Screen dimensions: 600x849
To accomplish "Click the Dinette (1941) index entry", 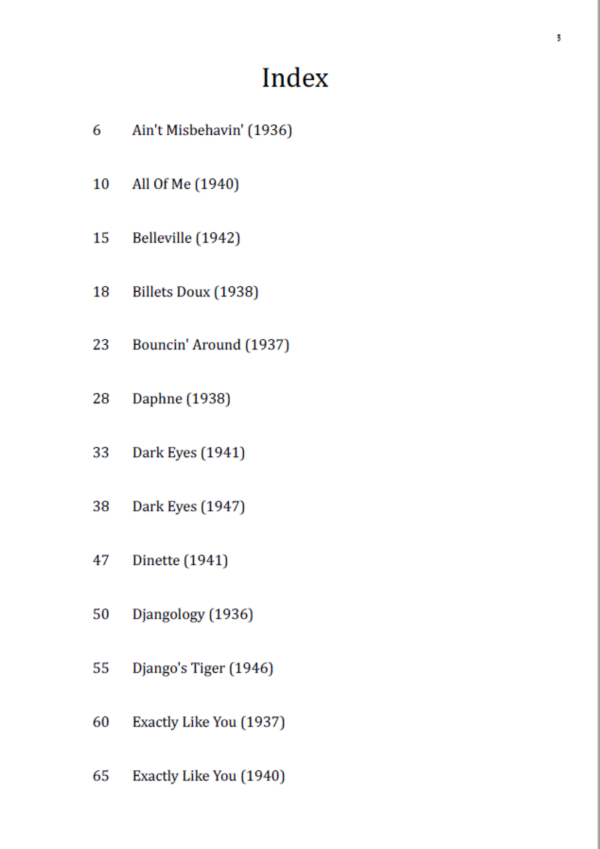I will click(180, 561).
